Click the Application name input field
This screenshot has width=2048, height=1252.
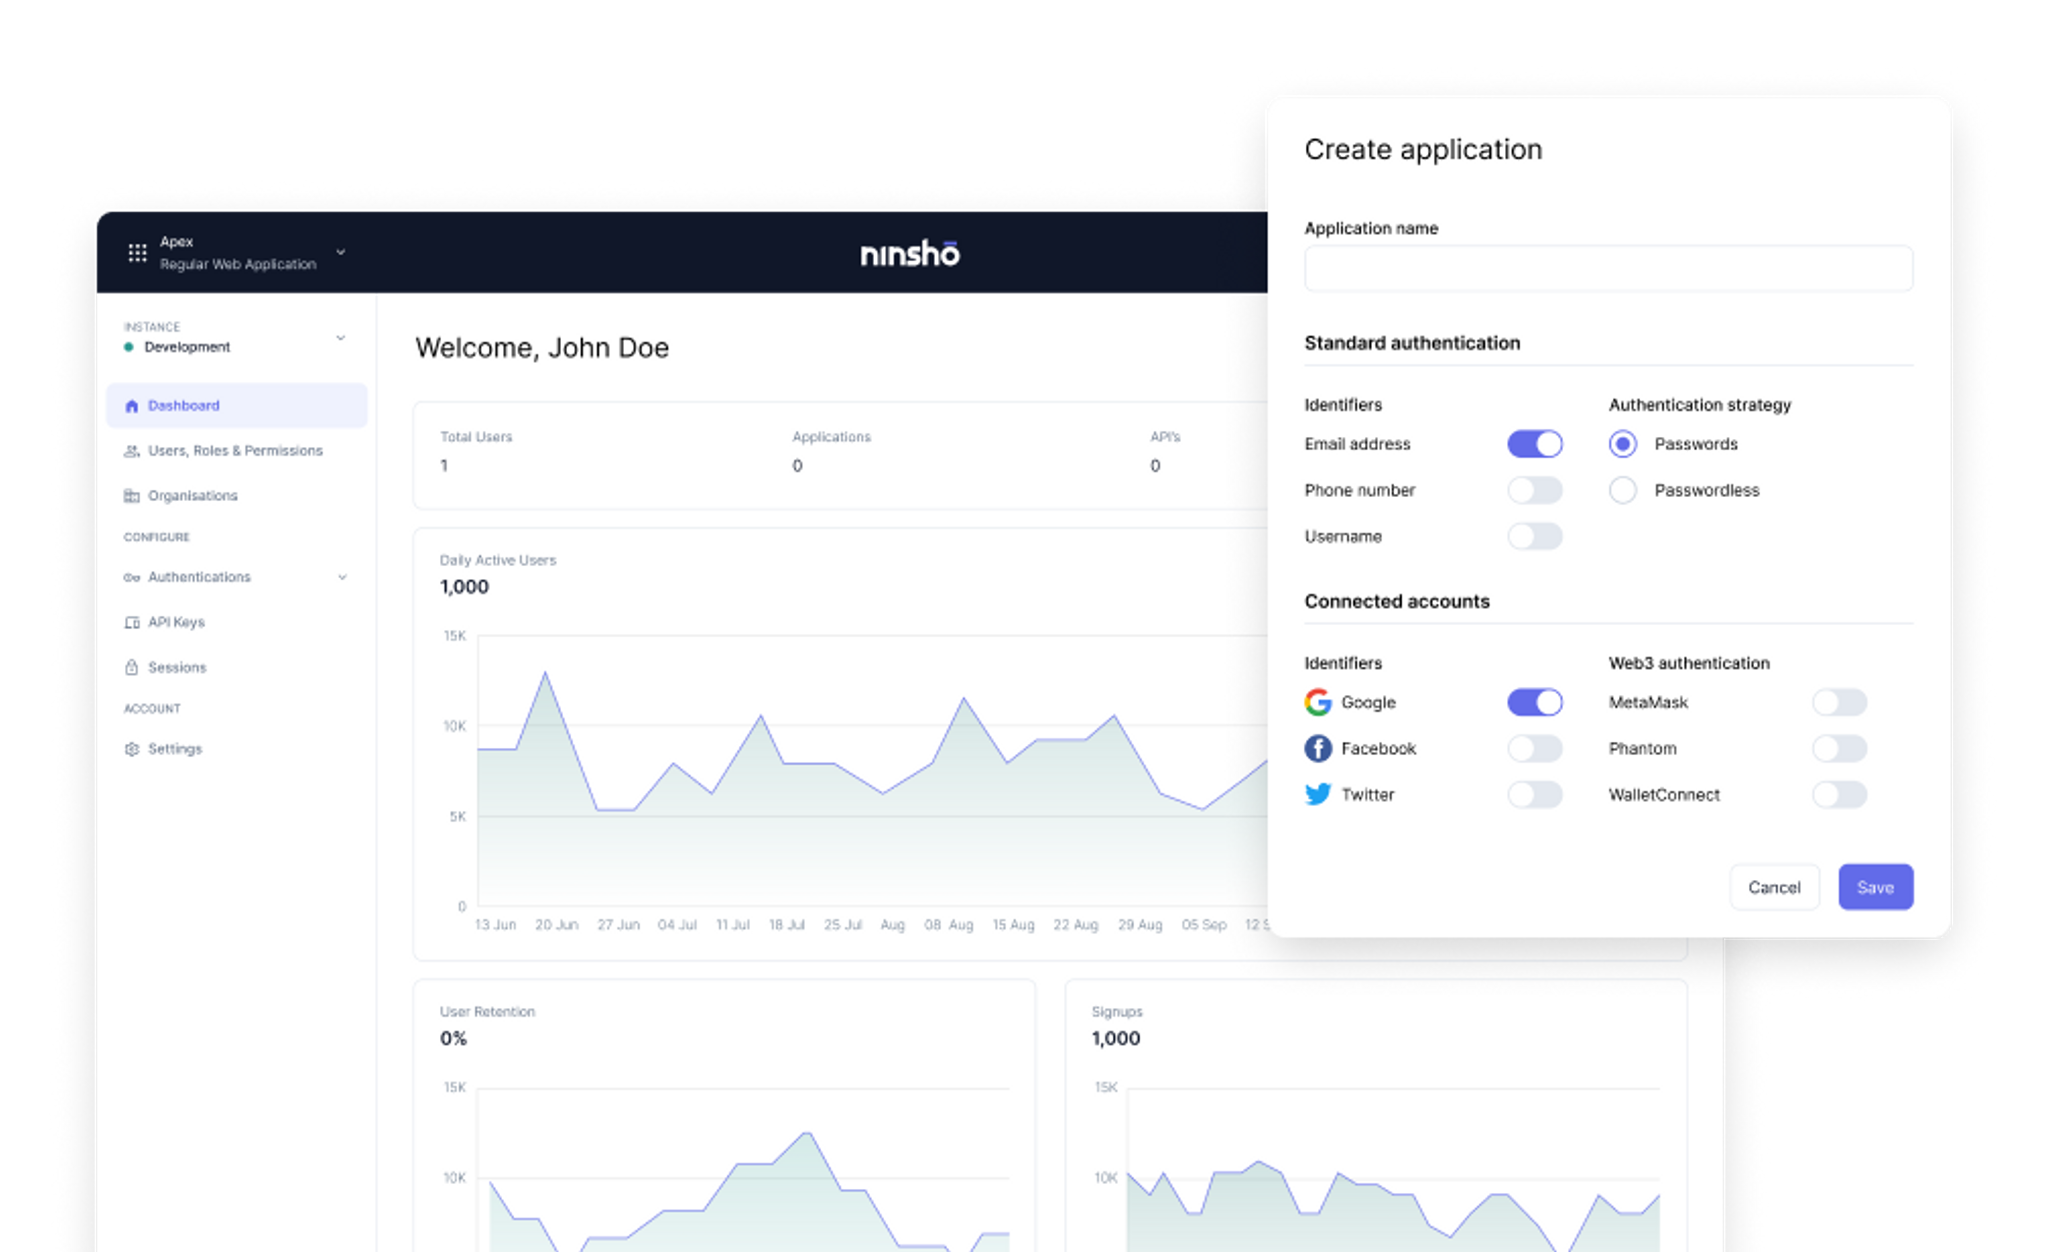coord(1608,269)
